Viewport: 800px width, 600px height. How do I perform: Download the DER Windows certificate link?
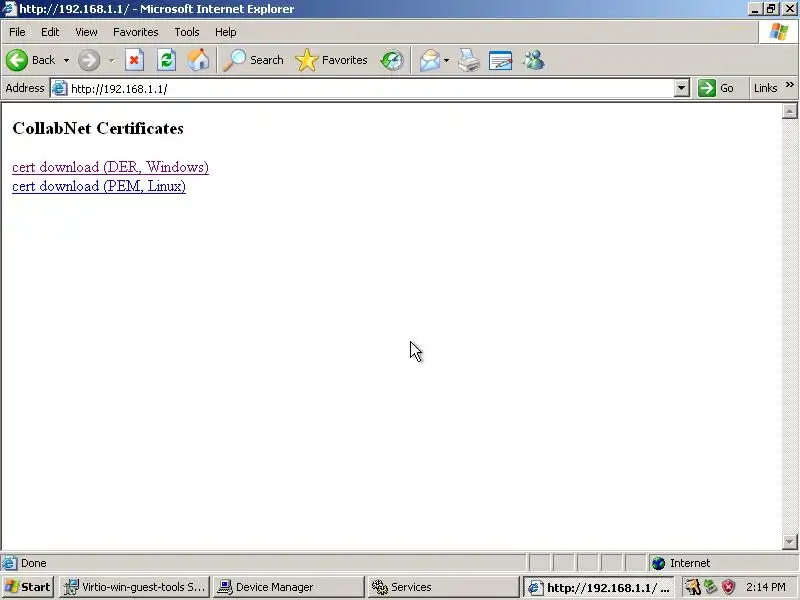point(110,167)
